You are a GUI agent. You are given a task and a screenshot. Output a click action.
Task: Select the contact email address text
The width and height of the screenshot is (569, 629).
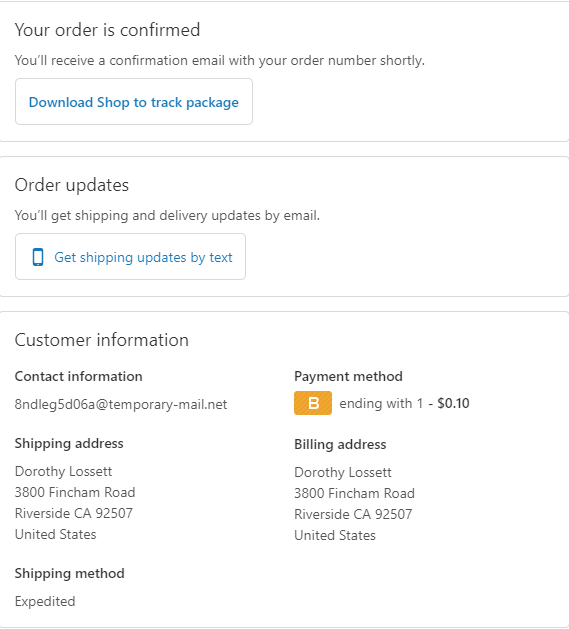click(x=121, y=404)
